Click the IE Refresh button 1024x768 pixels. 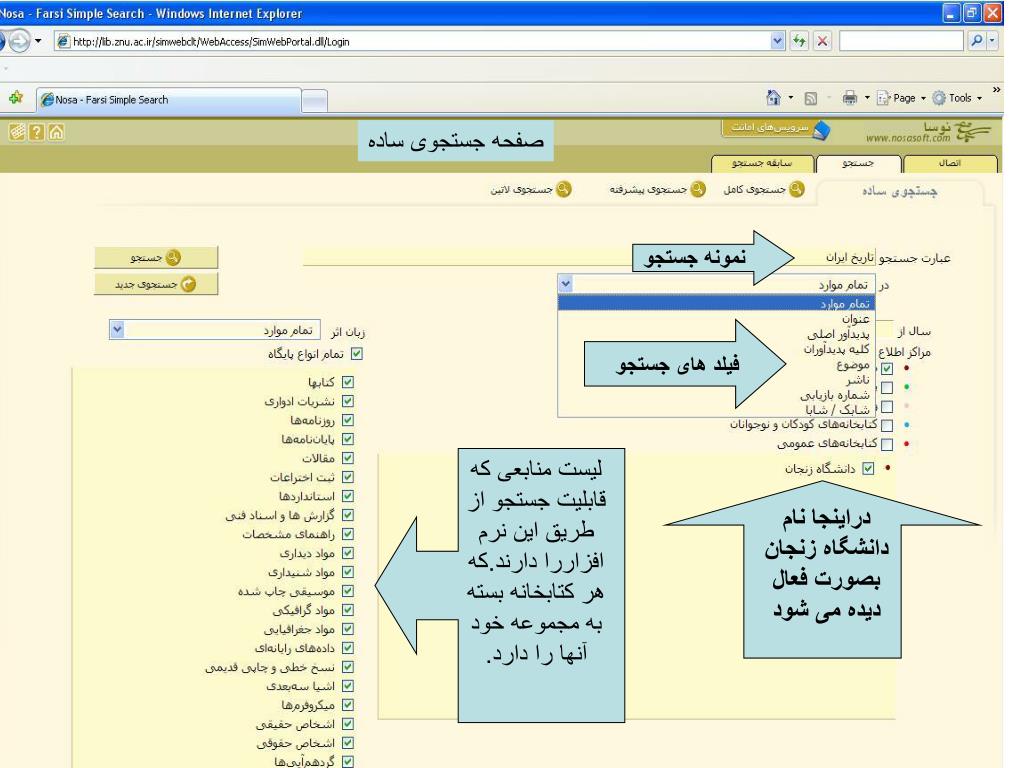click(x=799, y=41)
